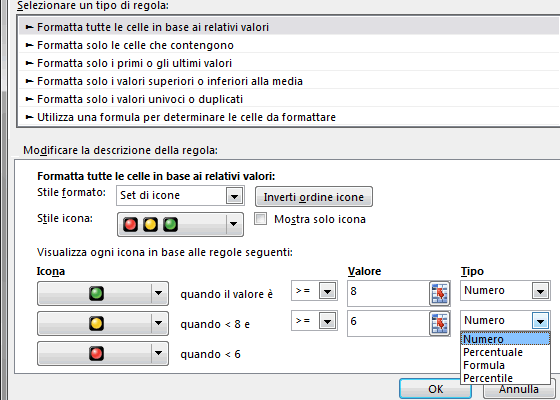Enable the Mostra solo icona checkbox
This screenshot has width=560, height=400.
coord(260,219)
